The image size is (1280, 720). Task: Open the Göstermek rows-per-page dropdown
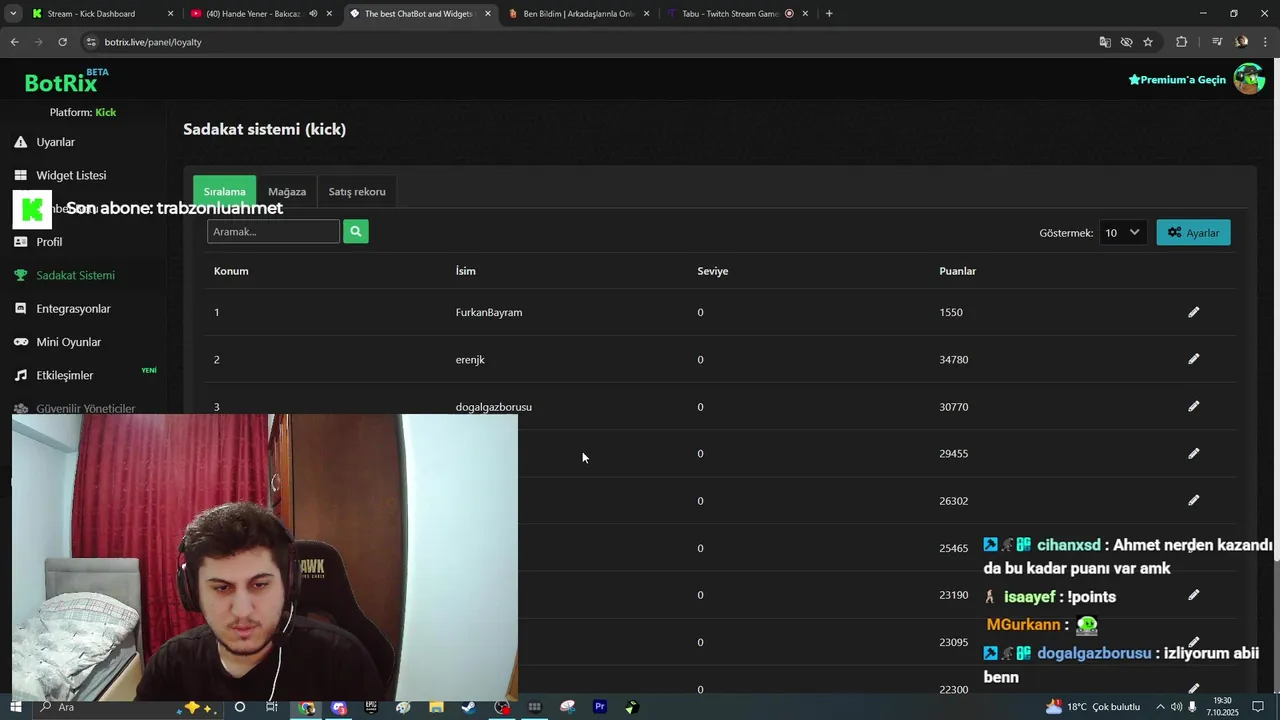click(x=1122, y=232)
